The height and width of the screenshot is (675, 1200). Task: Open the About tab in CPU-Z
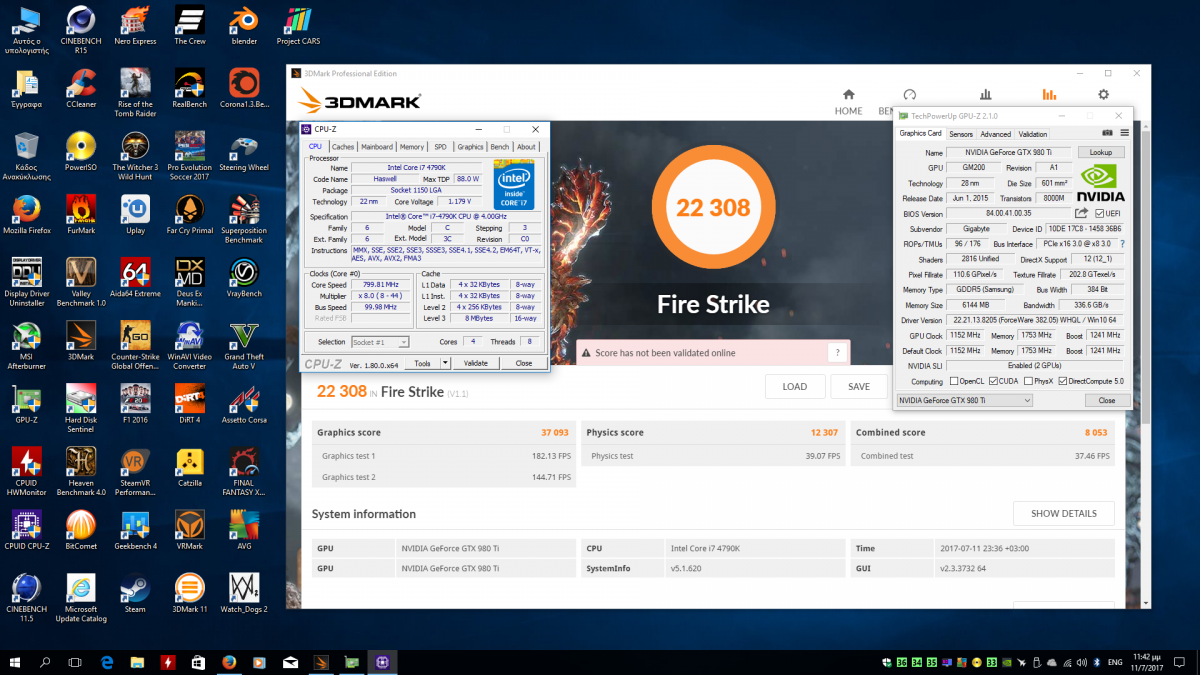pyautogui.click(x=527, y=147)
